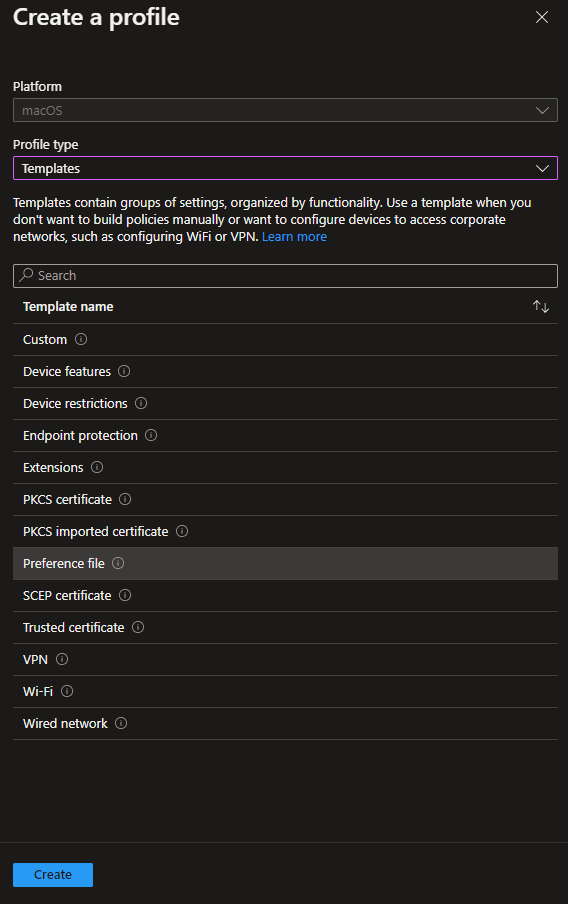Choose the Device restrictions template
Viewport: 568px width, 904px height.
(x=285, y=404)
